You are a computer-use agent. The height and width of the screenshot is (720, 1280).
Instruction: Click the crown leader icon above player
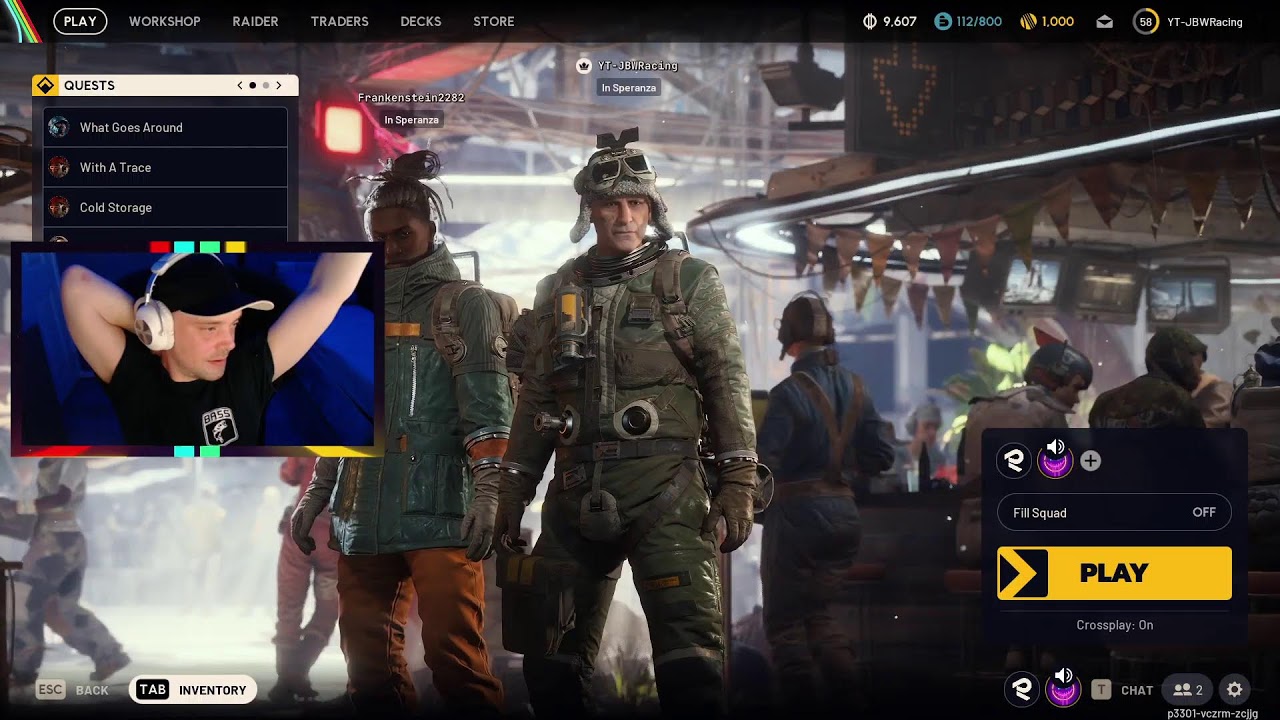584,66
